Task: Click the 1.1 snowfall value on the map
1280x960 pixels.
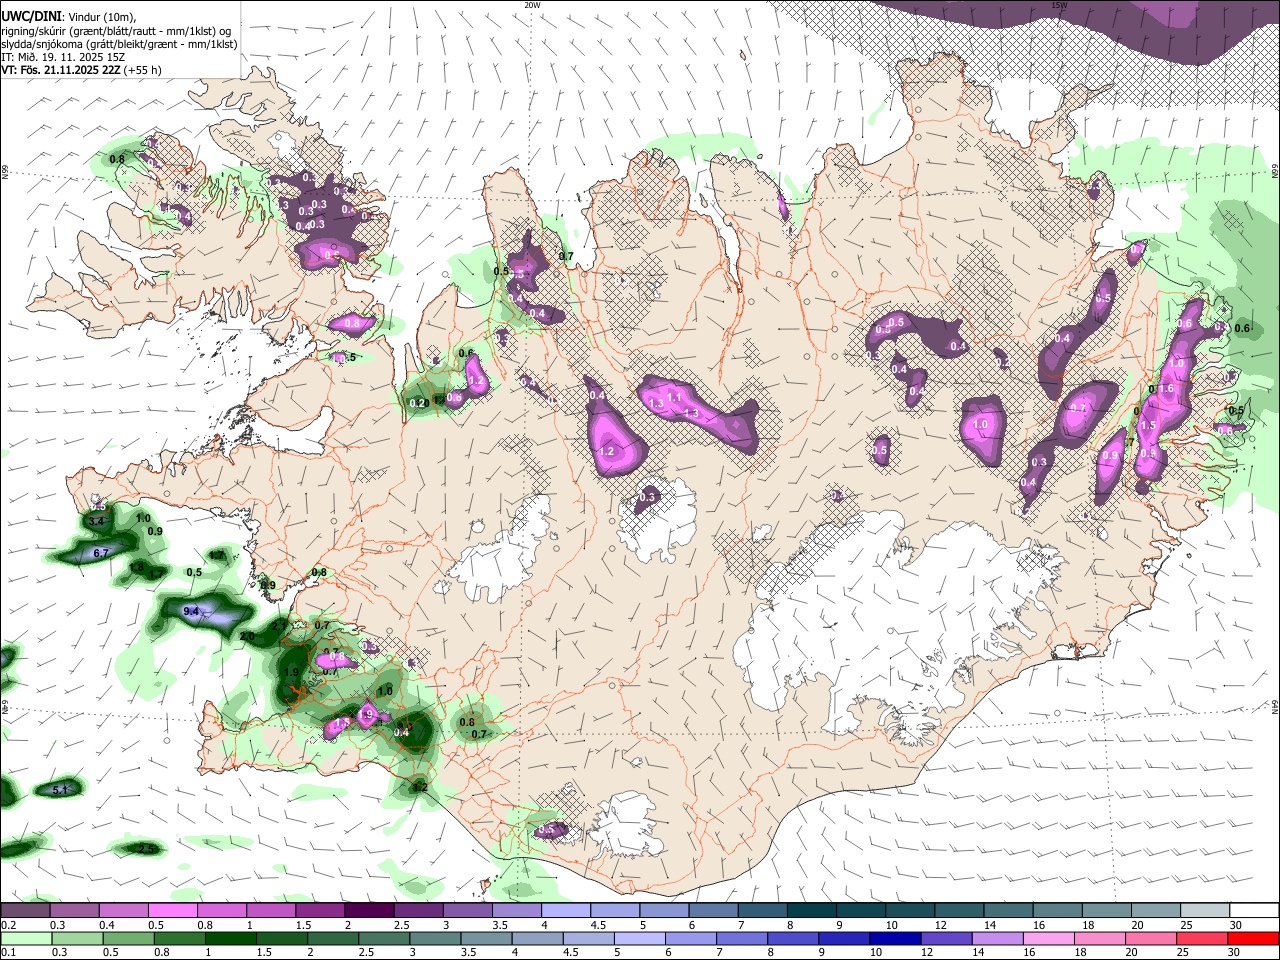Action: (x=674, y=397)
